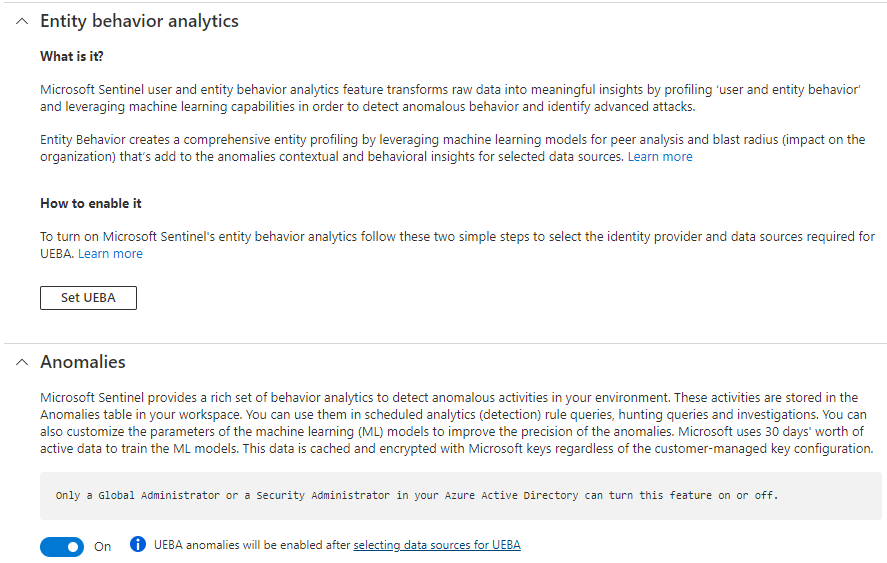
Task: Turn off the Anomalies toggle switch
Action: pos(63,546)
